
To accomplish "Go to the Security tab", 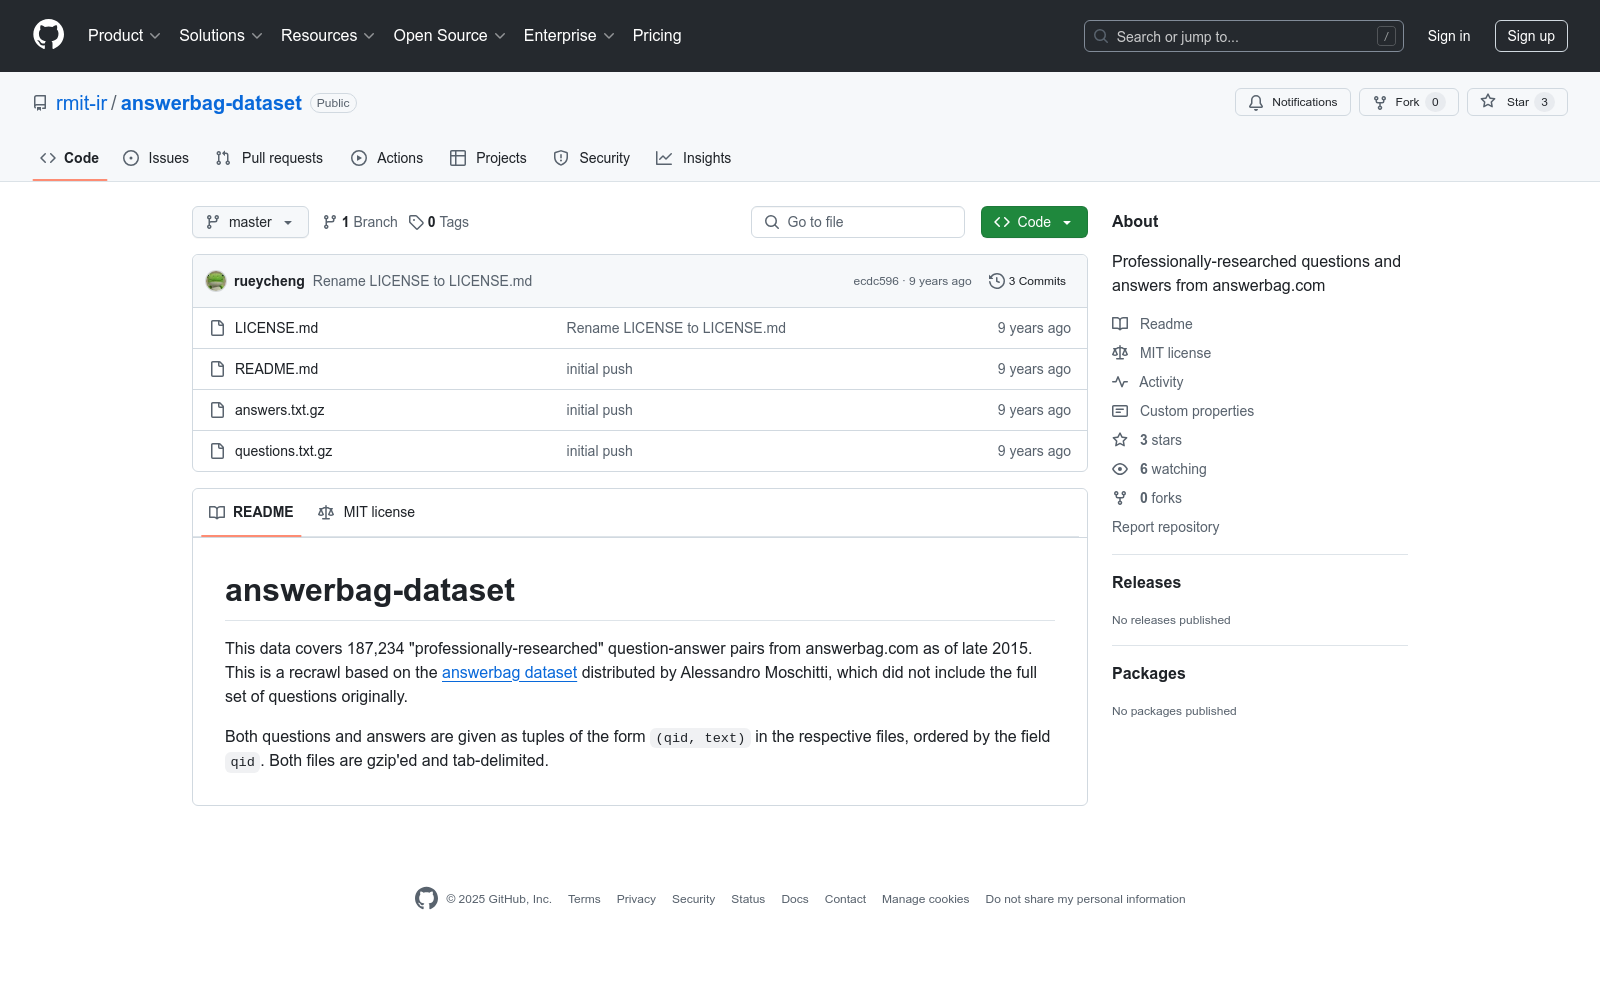I will [592, 158].
